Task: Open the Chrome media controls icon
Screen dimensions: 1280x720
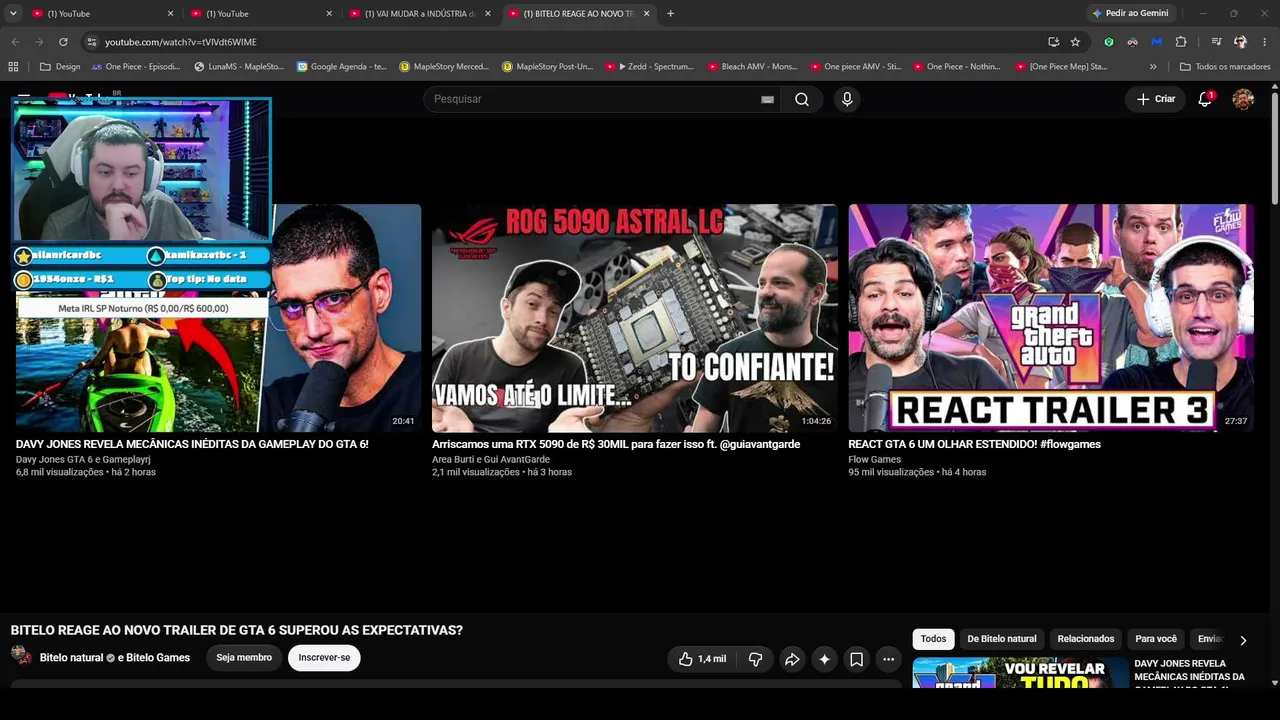Action: click(x=1216, y=42)
